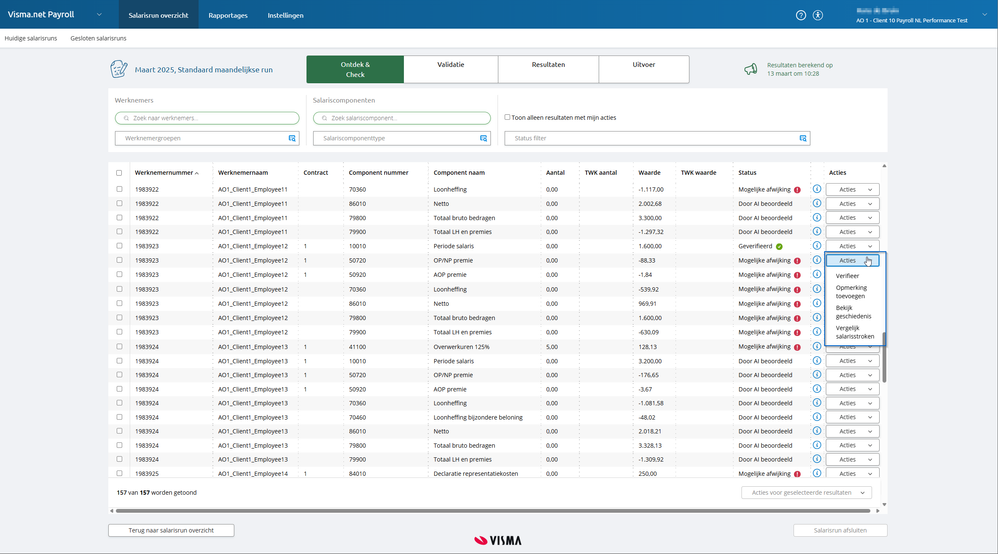Click green verified icon on Geverifieerd row
The width and height of the screenshot is (998, 554).
[x=779, y=246]
